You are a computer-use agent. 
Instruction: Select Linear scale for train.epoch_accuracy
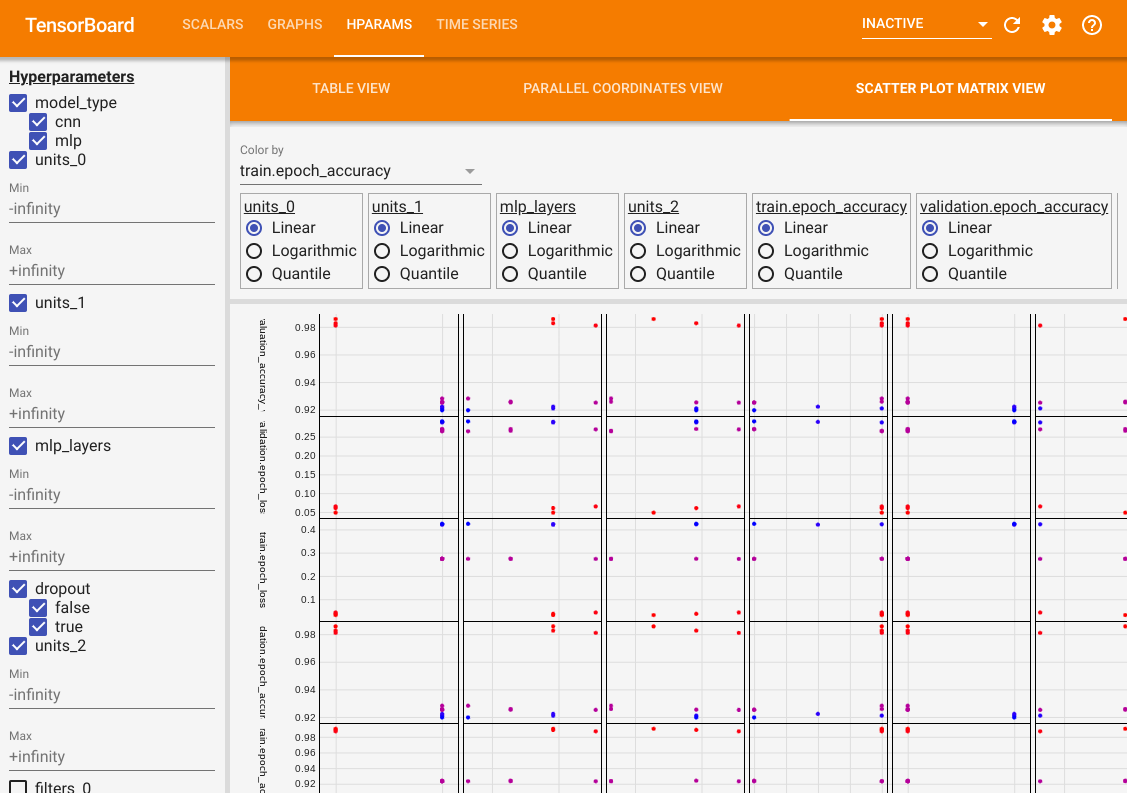pyautogui.click(x=765, y=228)
